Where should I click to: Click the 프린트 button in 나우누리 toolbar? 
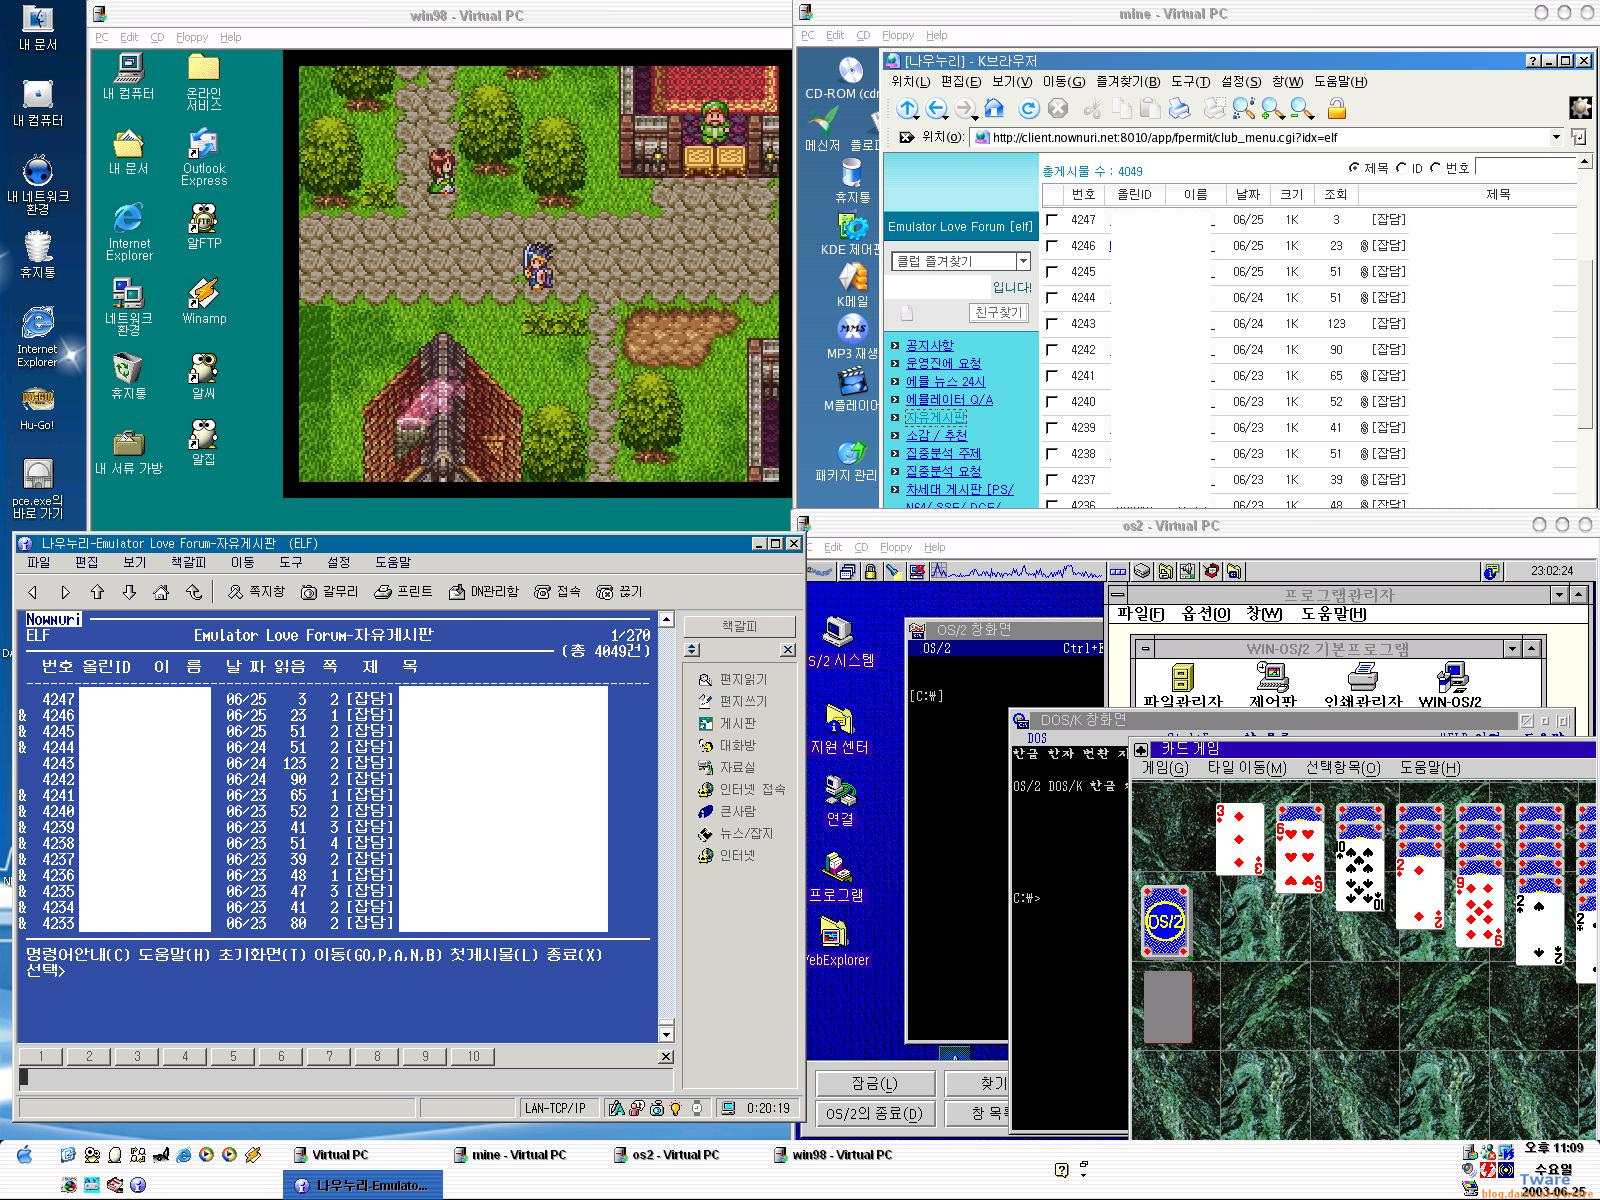pyautogui.click(x=404, y=592)
